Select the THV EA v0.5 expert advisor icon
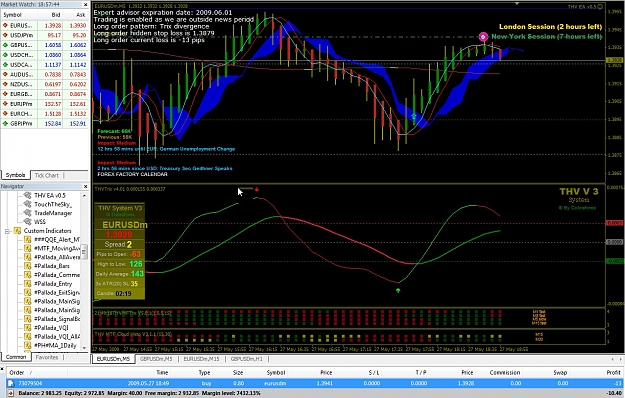The image size is (625, 398). (28, 195)
